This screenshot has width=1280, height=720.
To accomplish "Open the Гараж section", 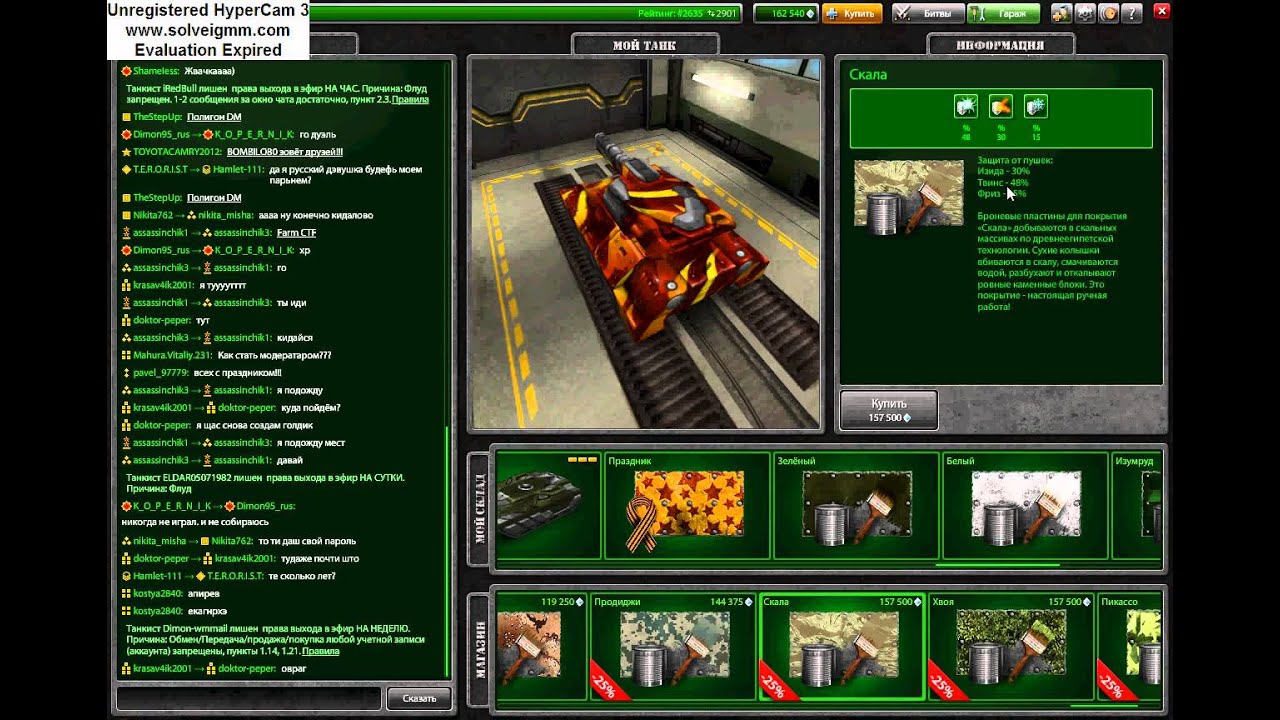I will pyautogui.click(x=1004, y=14).
